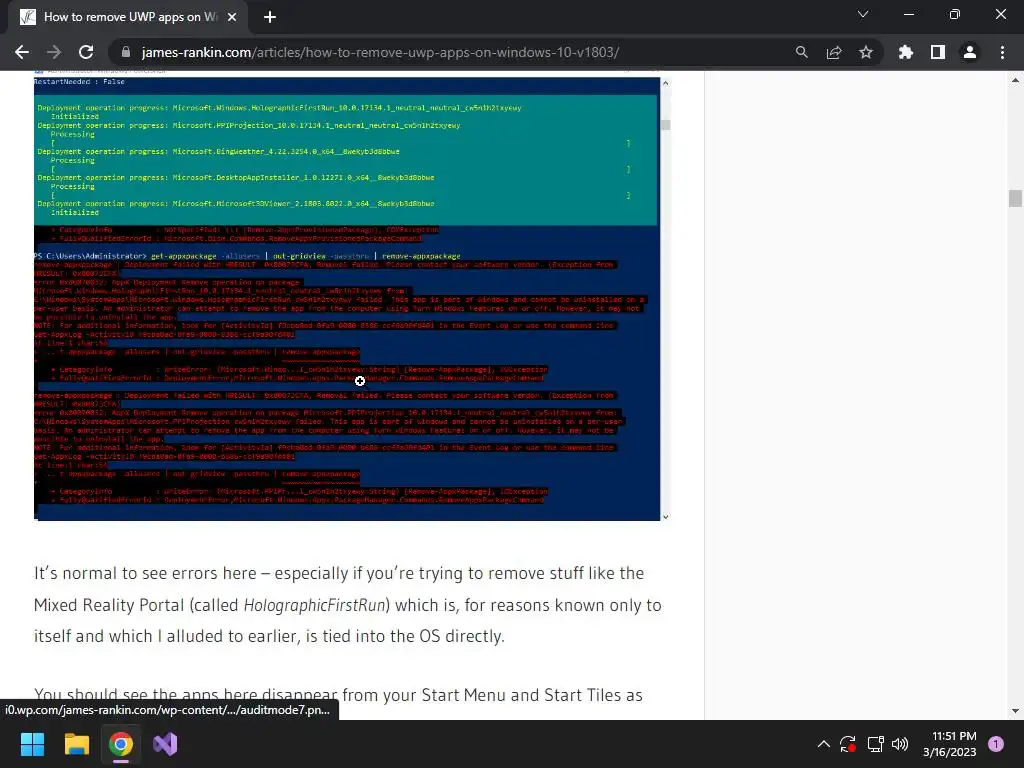The image size is (1024, 768).
Task: Open the network status tray icon
Action: pyautogui.click(x=875, y=744)
